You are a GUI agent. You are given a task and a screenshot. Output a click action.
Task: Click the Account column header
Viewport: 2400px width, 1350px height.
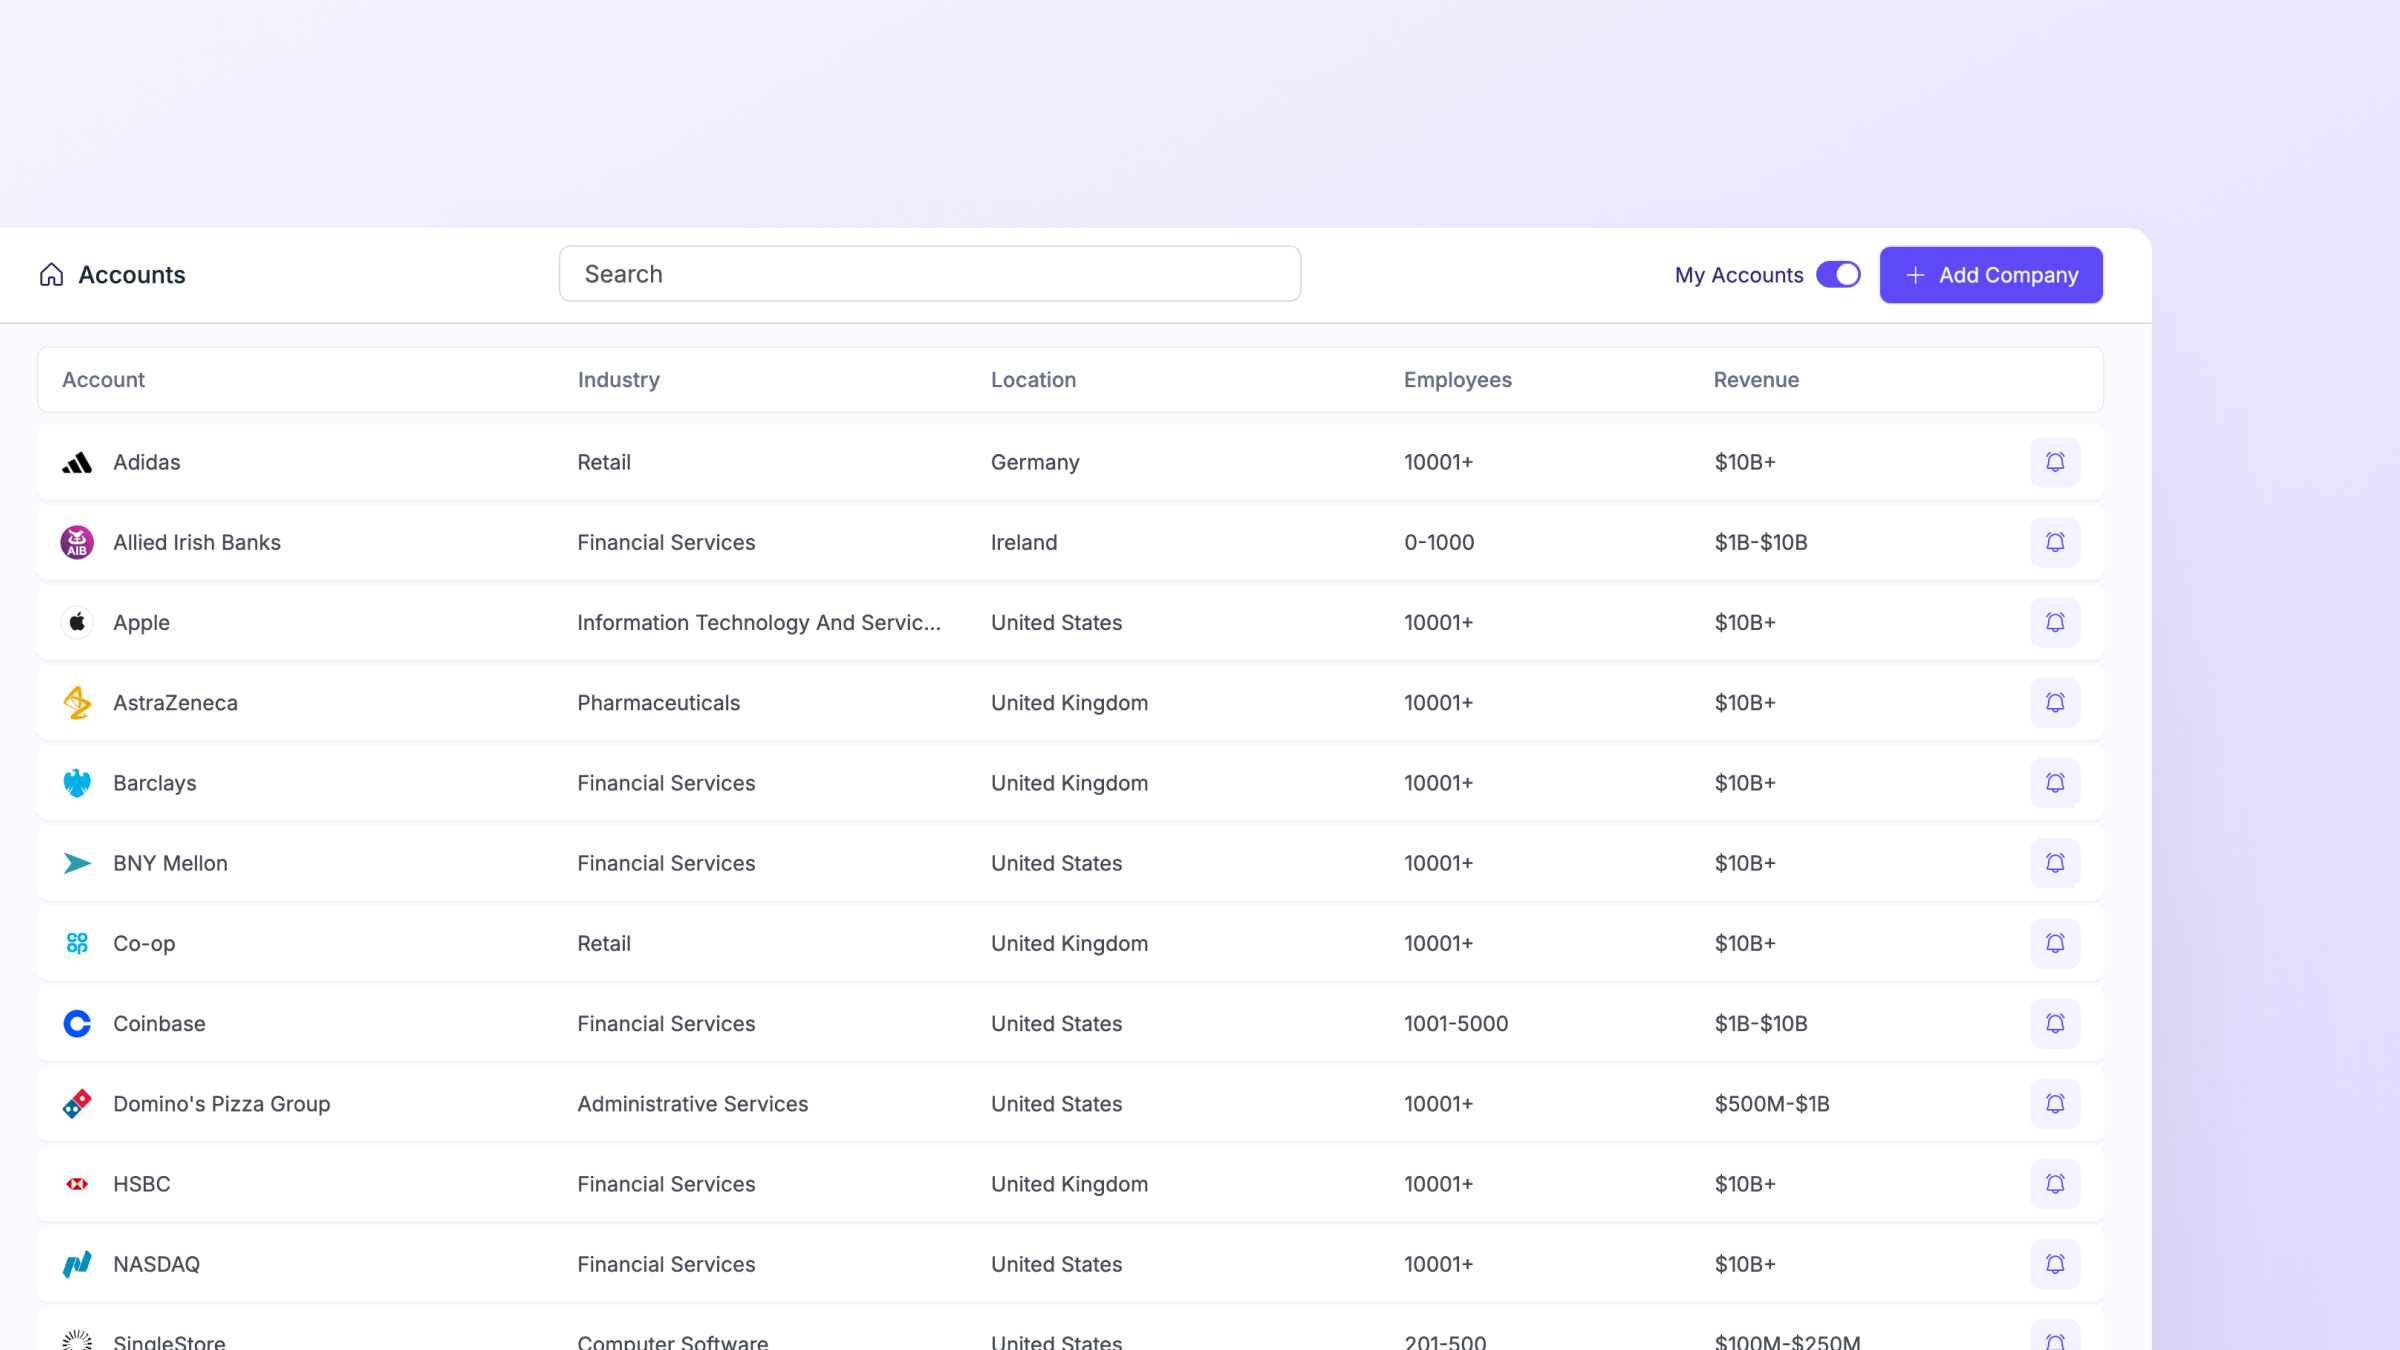(x=103, y=379)
